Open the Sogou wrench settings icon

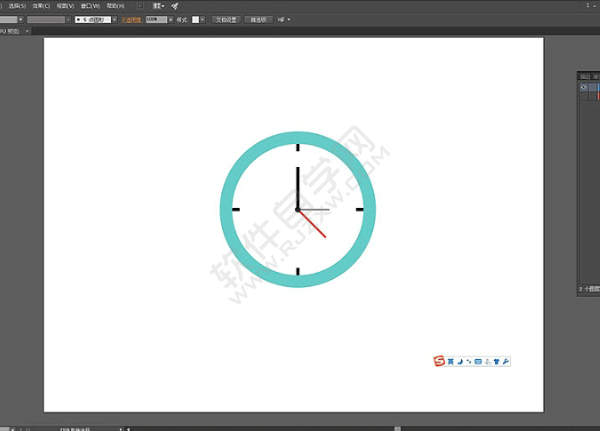tap(505, 361)
